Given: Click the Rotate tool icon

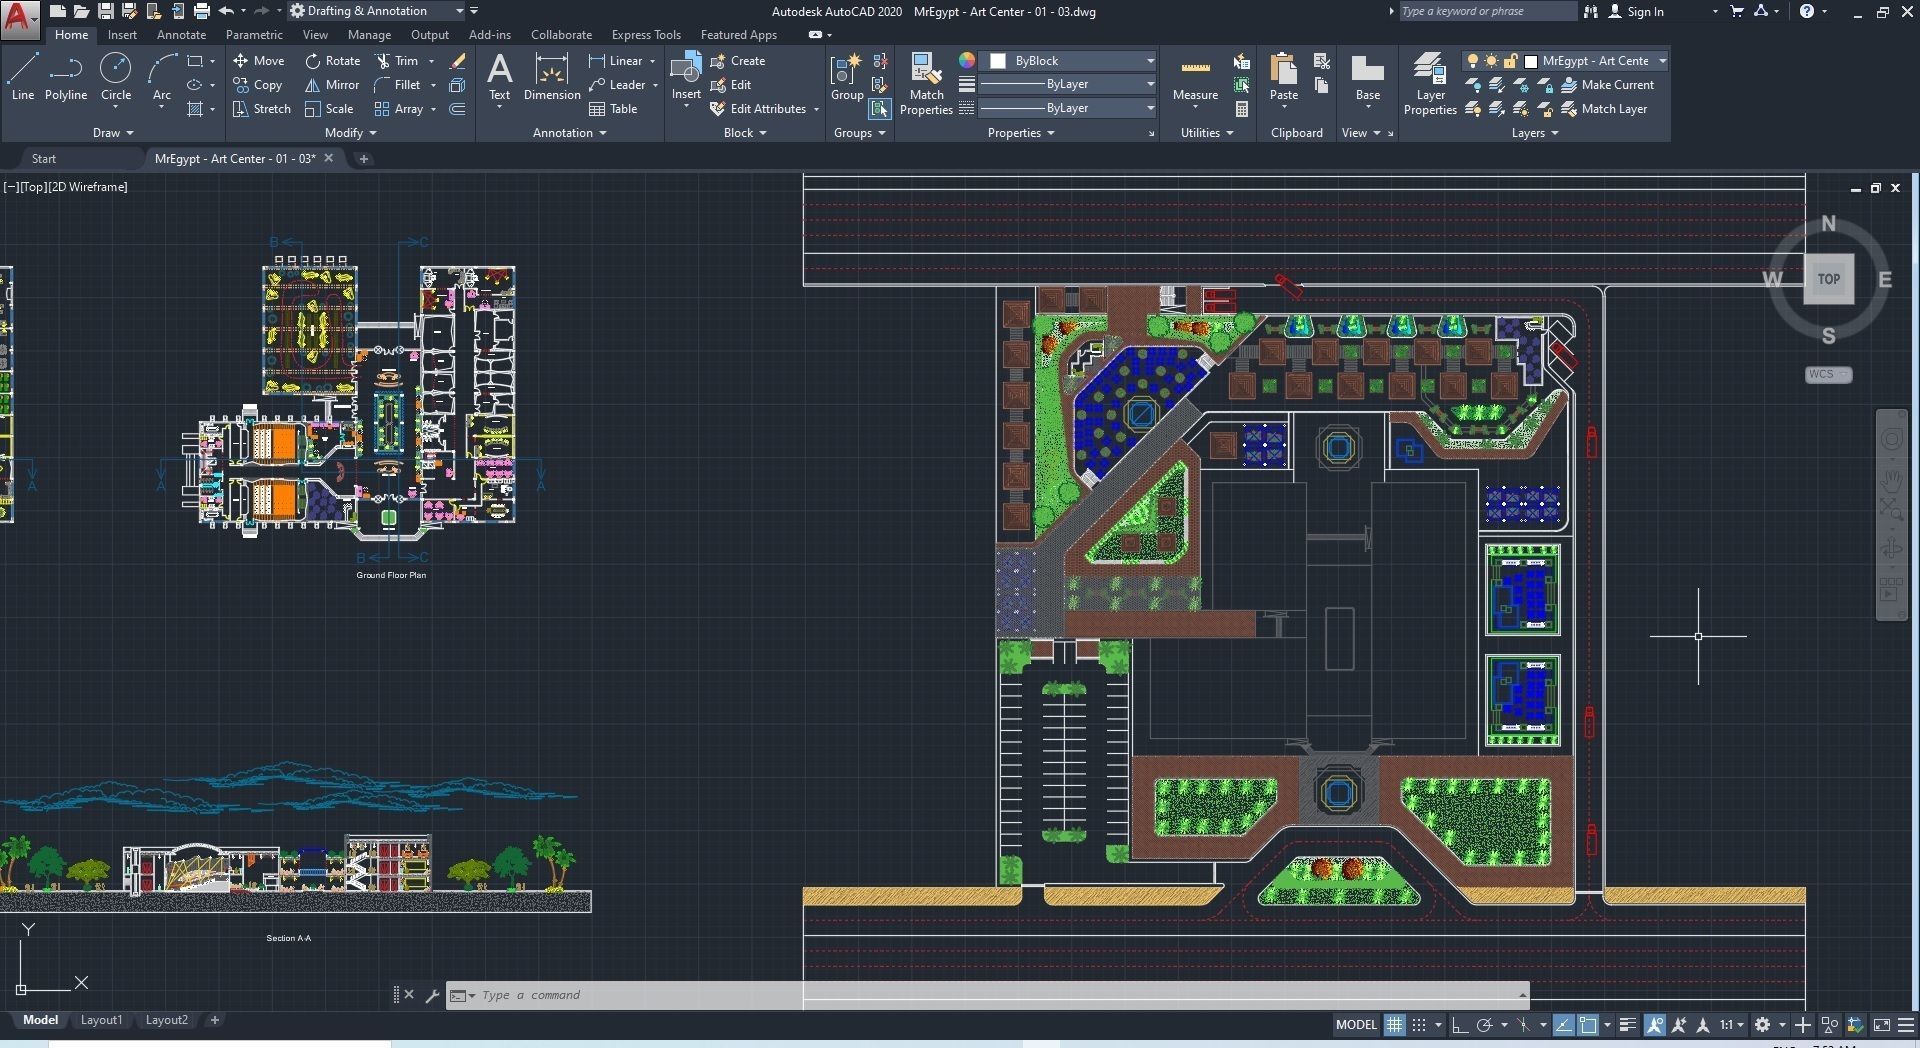Looking at the screenshot, I should (313, 61).
